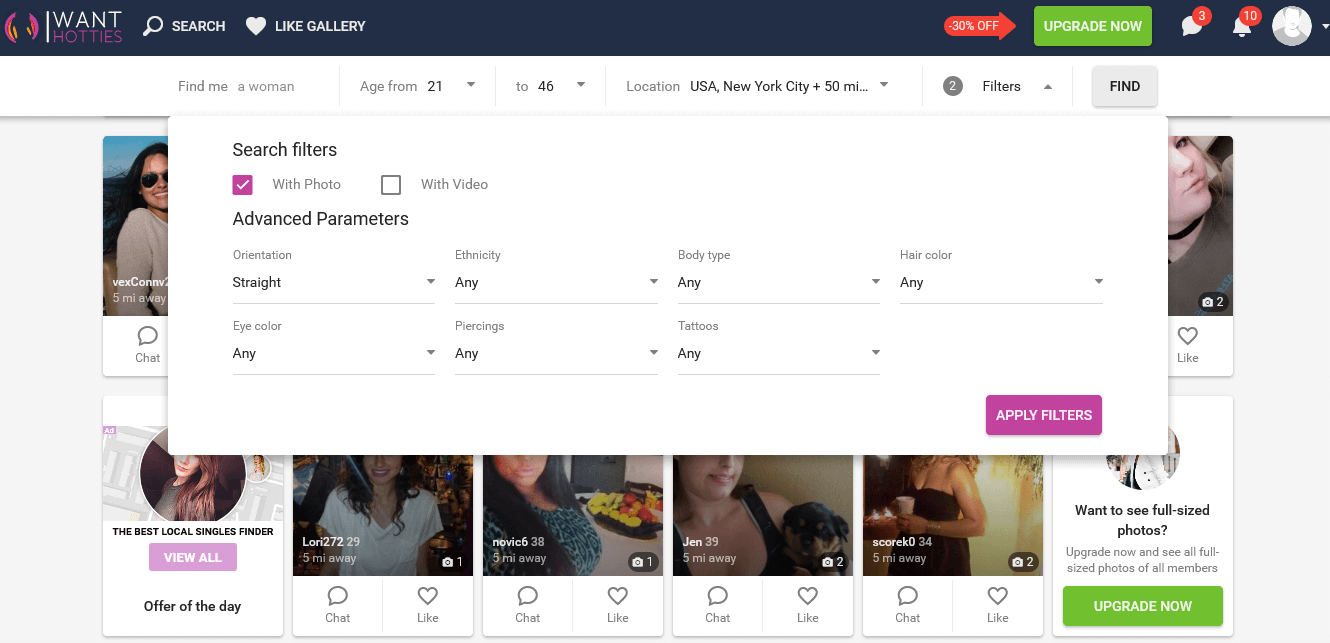The height and width of the screenshot is (643, 1330).
Task: Click Jen's photo count camera icon
Action: 833,562
